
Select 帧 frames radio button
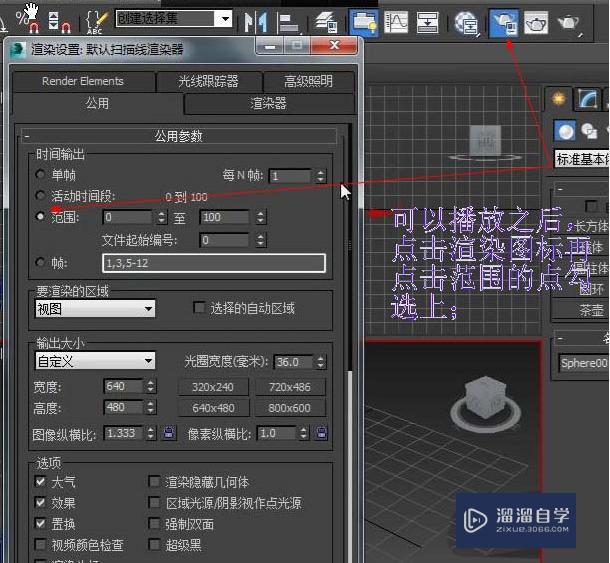click(40, 262)
